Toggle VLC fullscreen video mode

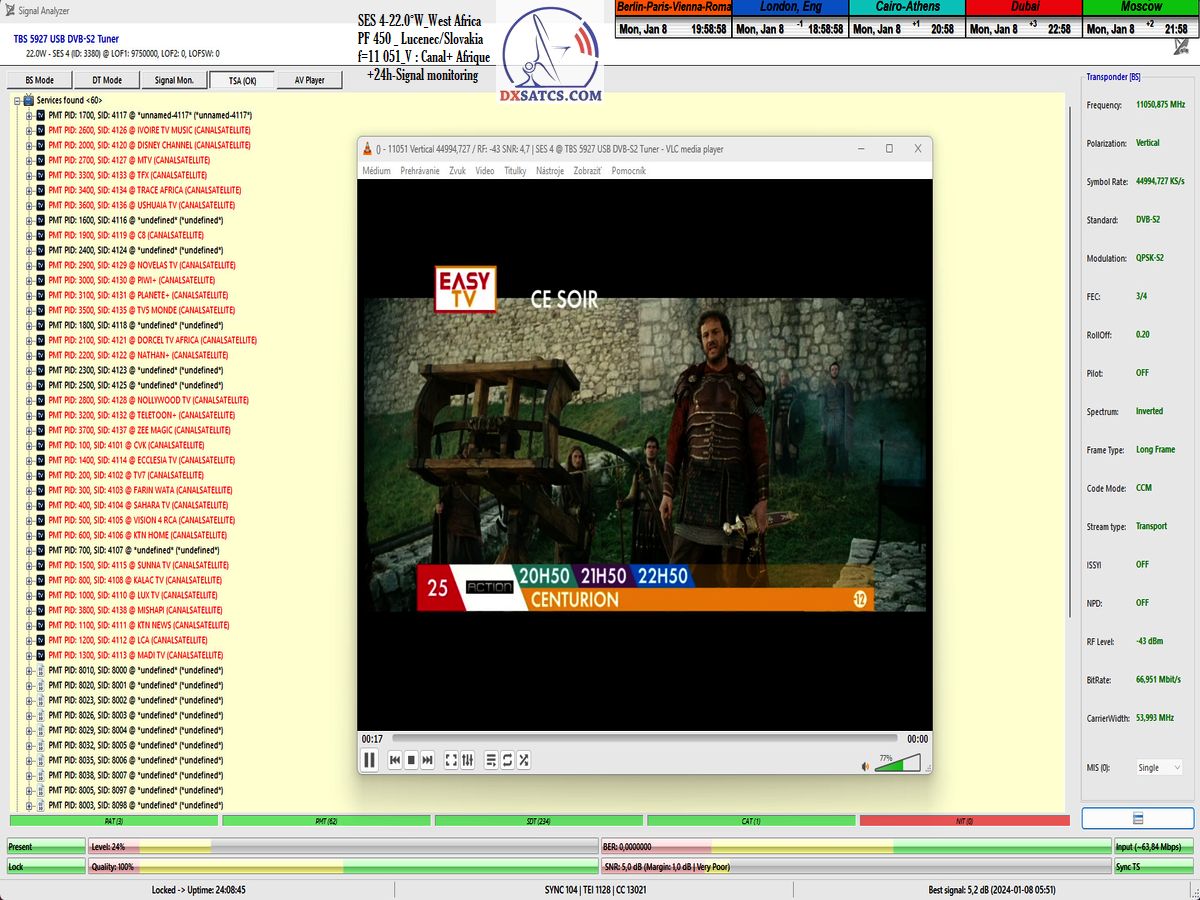[451, 761]
